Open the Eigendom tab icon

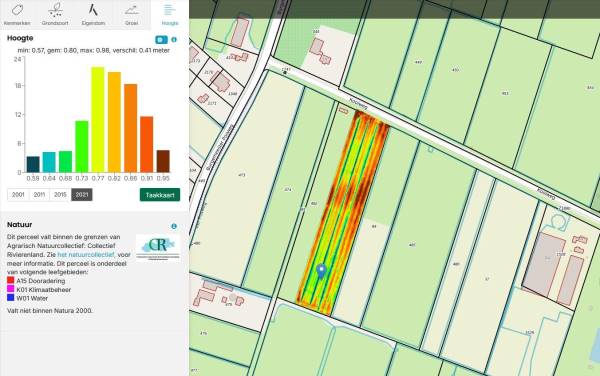(93, 15)
